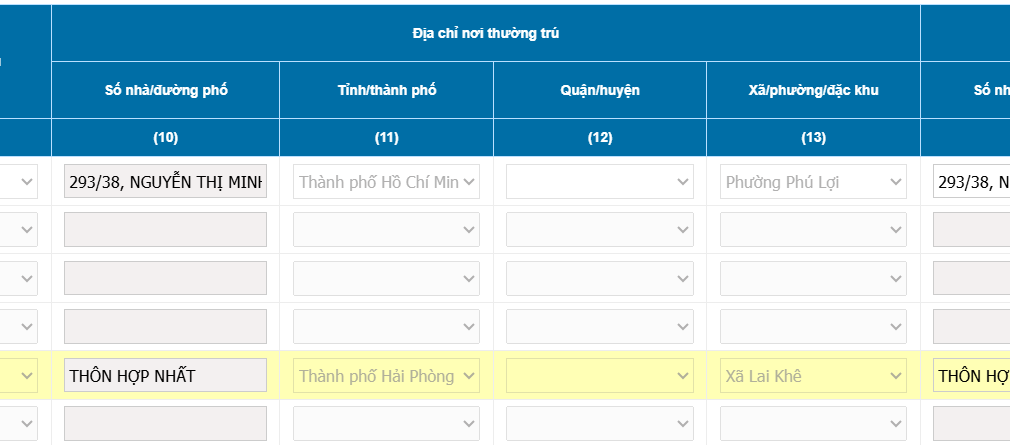Open district dropdown in the third row
1032x445 pixels.
(x=599, y=278)
